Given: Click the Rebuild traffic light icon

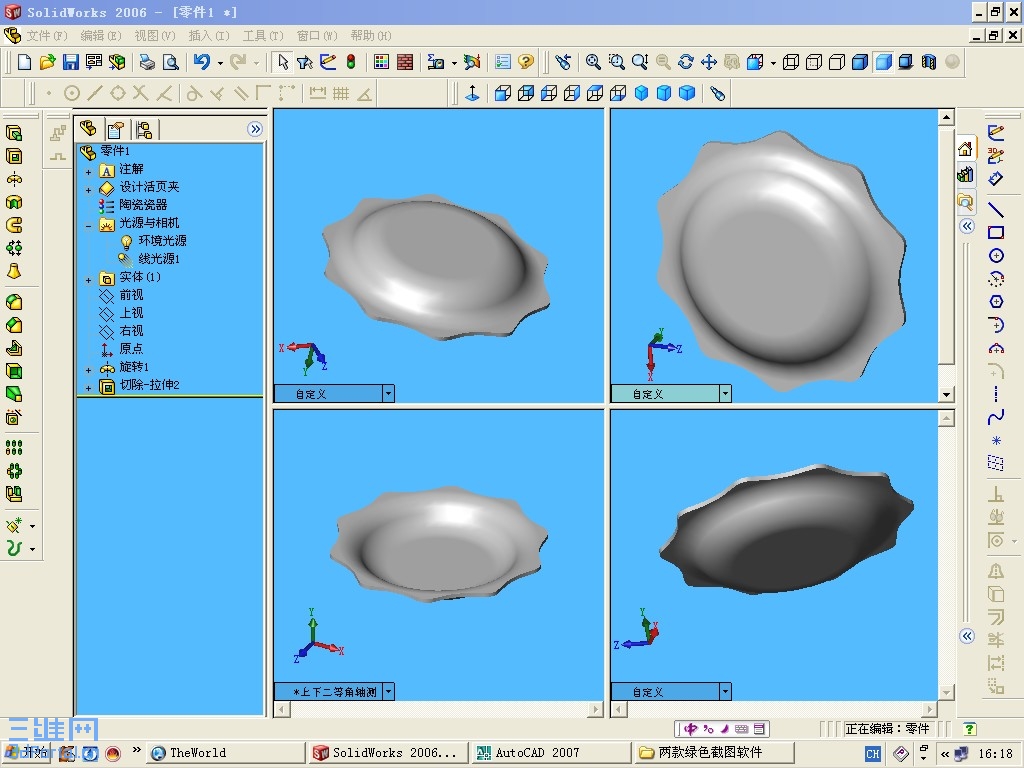Looking at the screenshot, I should point(351,62).
